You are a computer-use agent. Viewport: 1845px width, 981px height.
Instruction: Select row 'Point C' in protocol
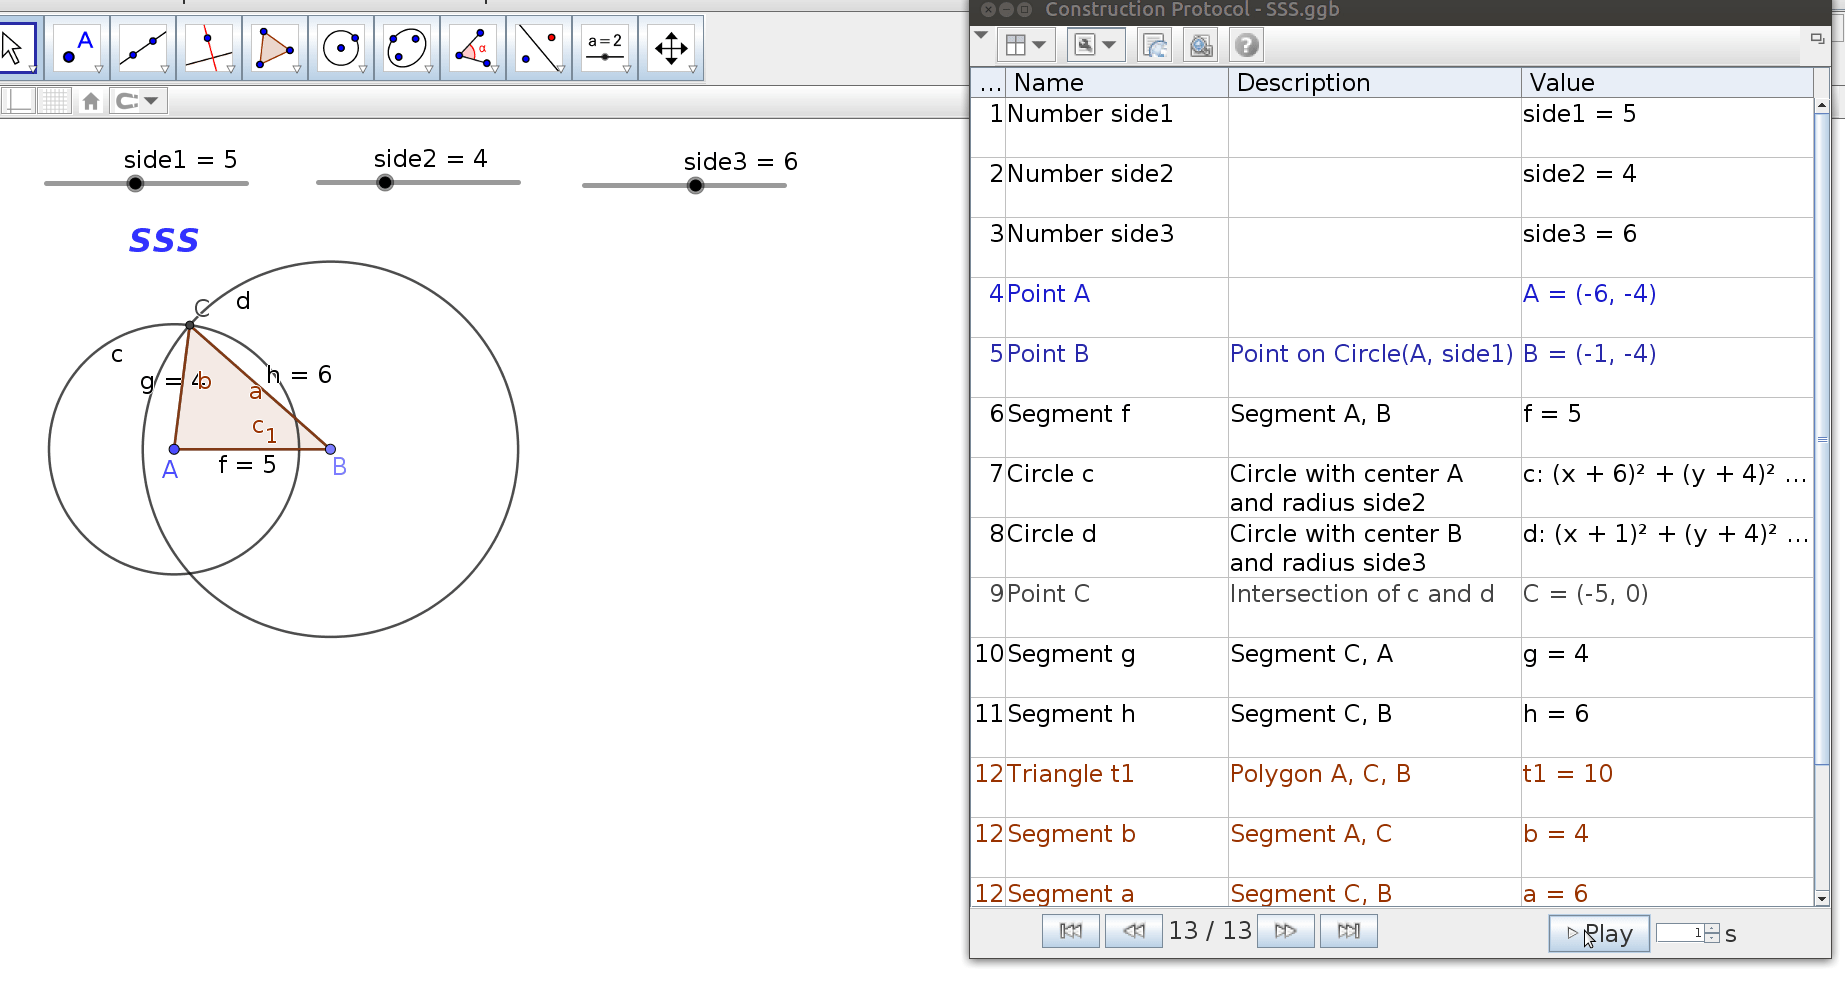tap(1392, 607)
